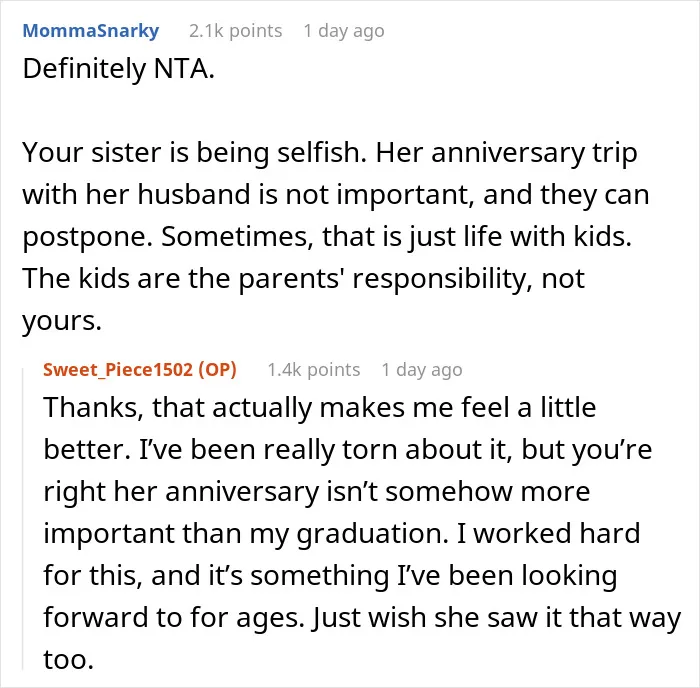Click the word 'Thanks,' starting the reply
The width and height of the screenshot is (700, 688).
93,408
